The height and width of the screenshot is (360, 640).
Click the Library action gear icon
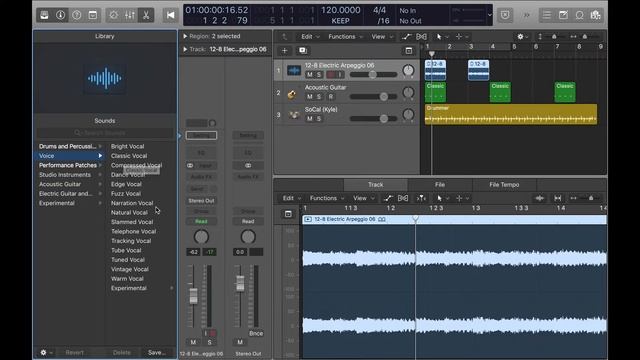pyautogui.click(x=43, y=352)
